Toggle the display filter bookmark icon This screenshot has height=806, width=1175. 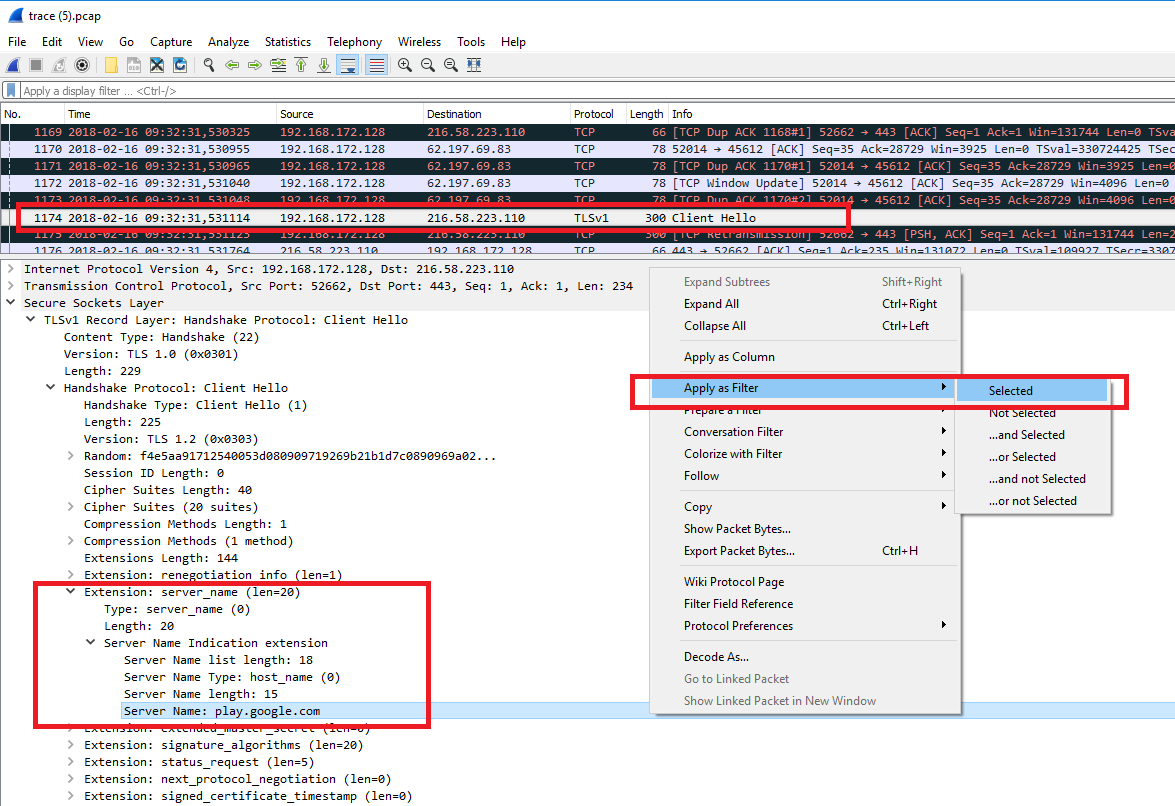click(x=11, y=90)
